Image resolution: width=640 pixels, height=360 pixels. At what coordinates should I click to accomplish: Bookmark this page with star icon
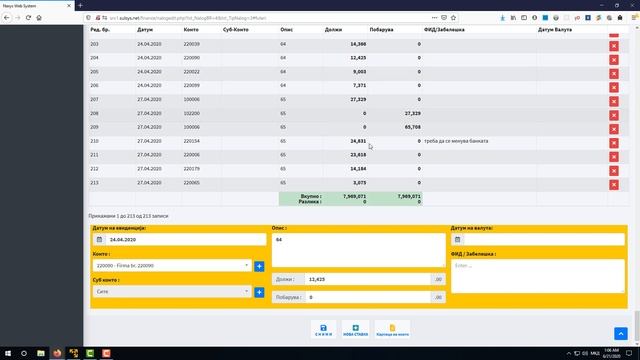click(x=453, y=18)
